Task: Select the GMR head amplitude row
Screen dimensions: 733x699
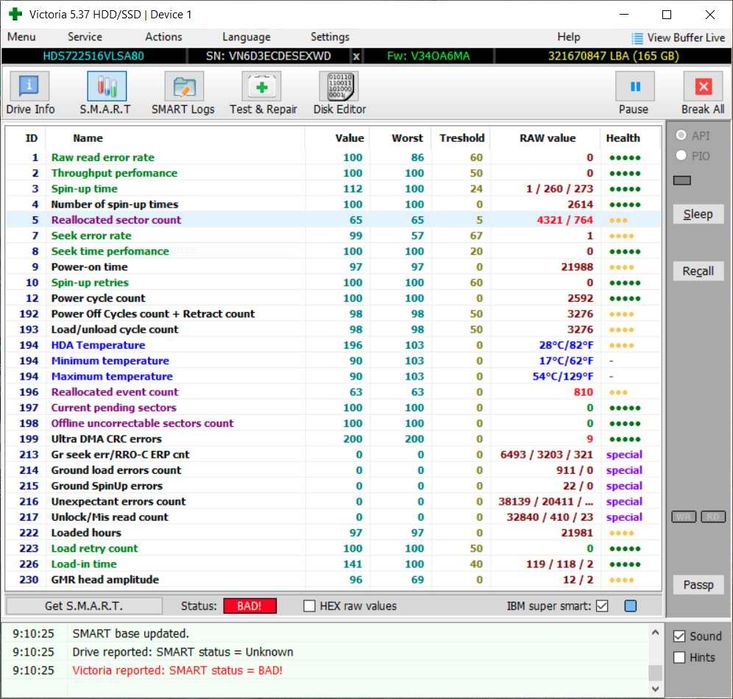Action: [x=333, y=580]
